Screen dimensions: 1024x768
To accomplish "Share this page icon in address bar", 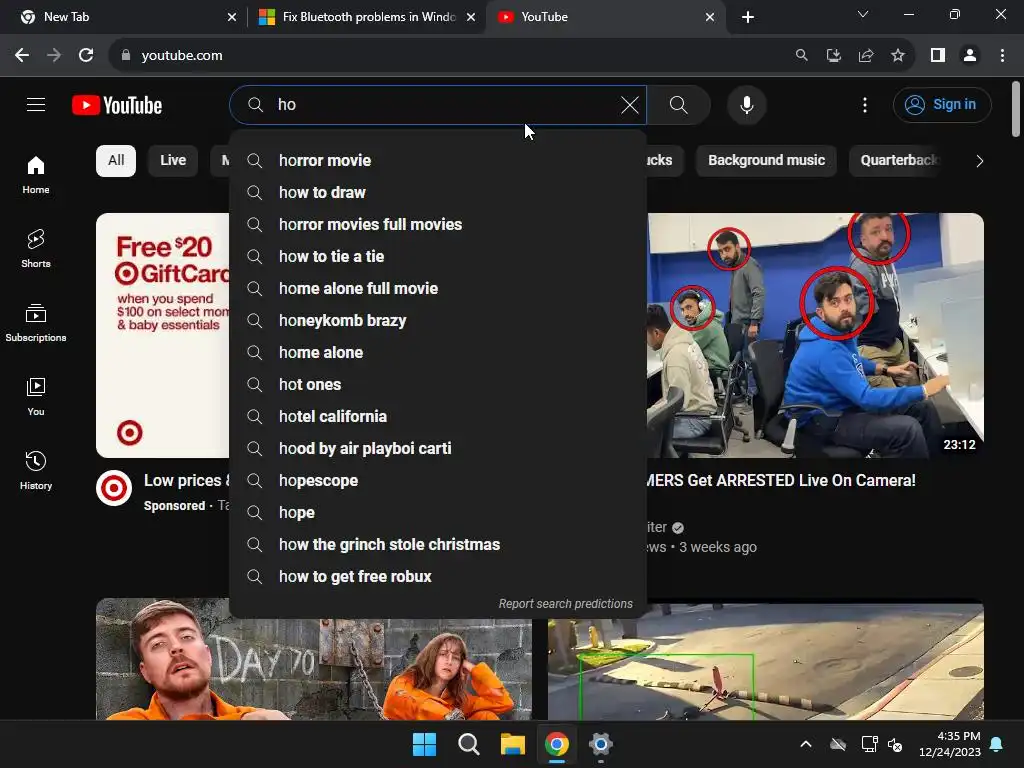I will tap(866, 56).
